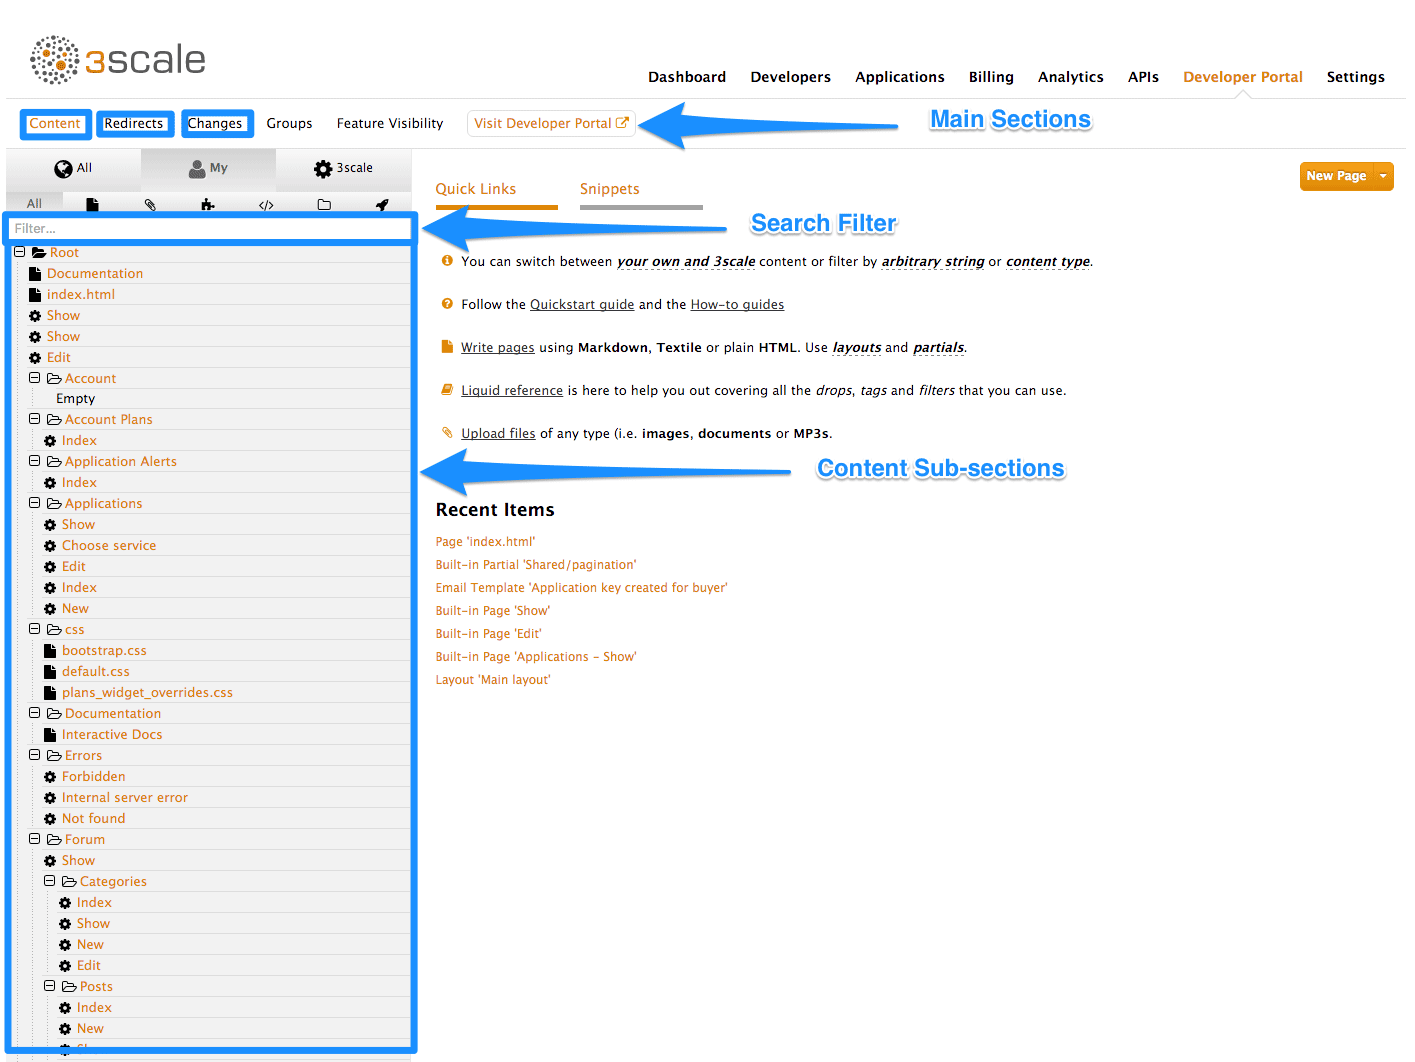This screenshot has height=1062, width=1415.
Task: Open default.css in the tree
Action: click(x=96, y=671)
